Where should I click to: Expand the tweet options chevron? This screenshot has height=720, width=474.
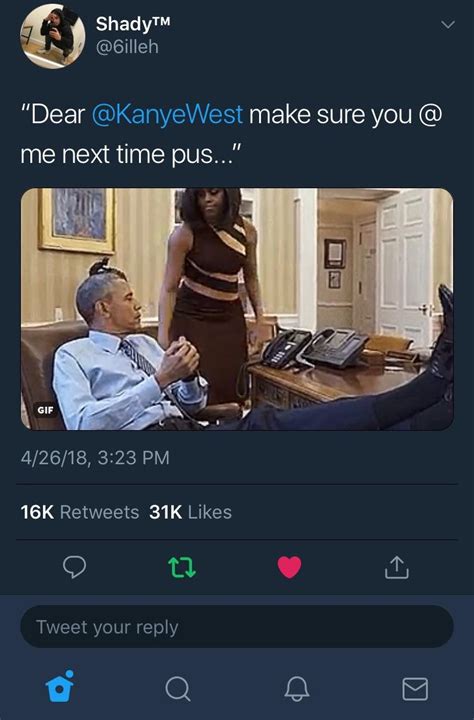(448, 24)
